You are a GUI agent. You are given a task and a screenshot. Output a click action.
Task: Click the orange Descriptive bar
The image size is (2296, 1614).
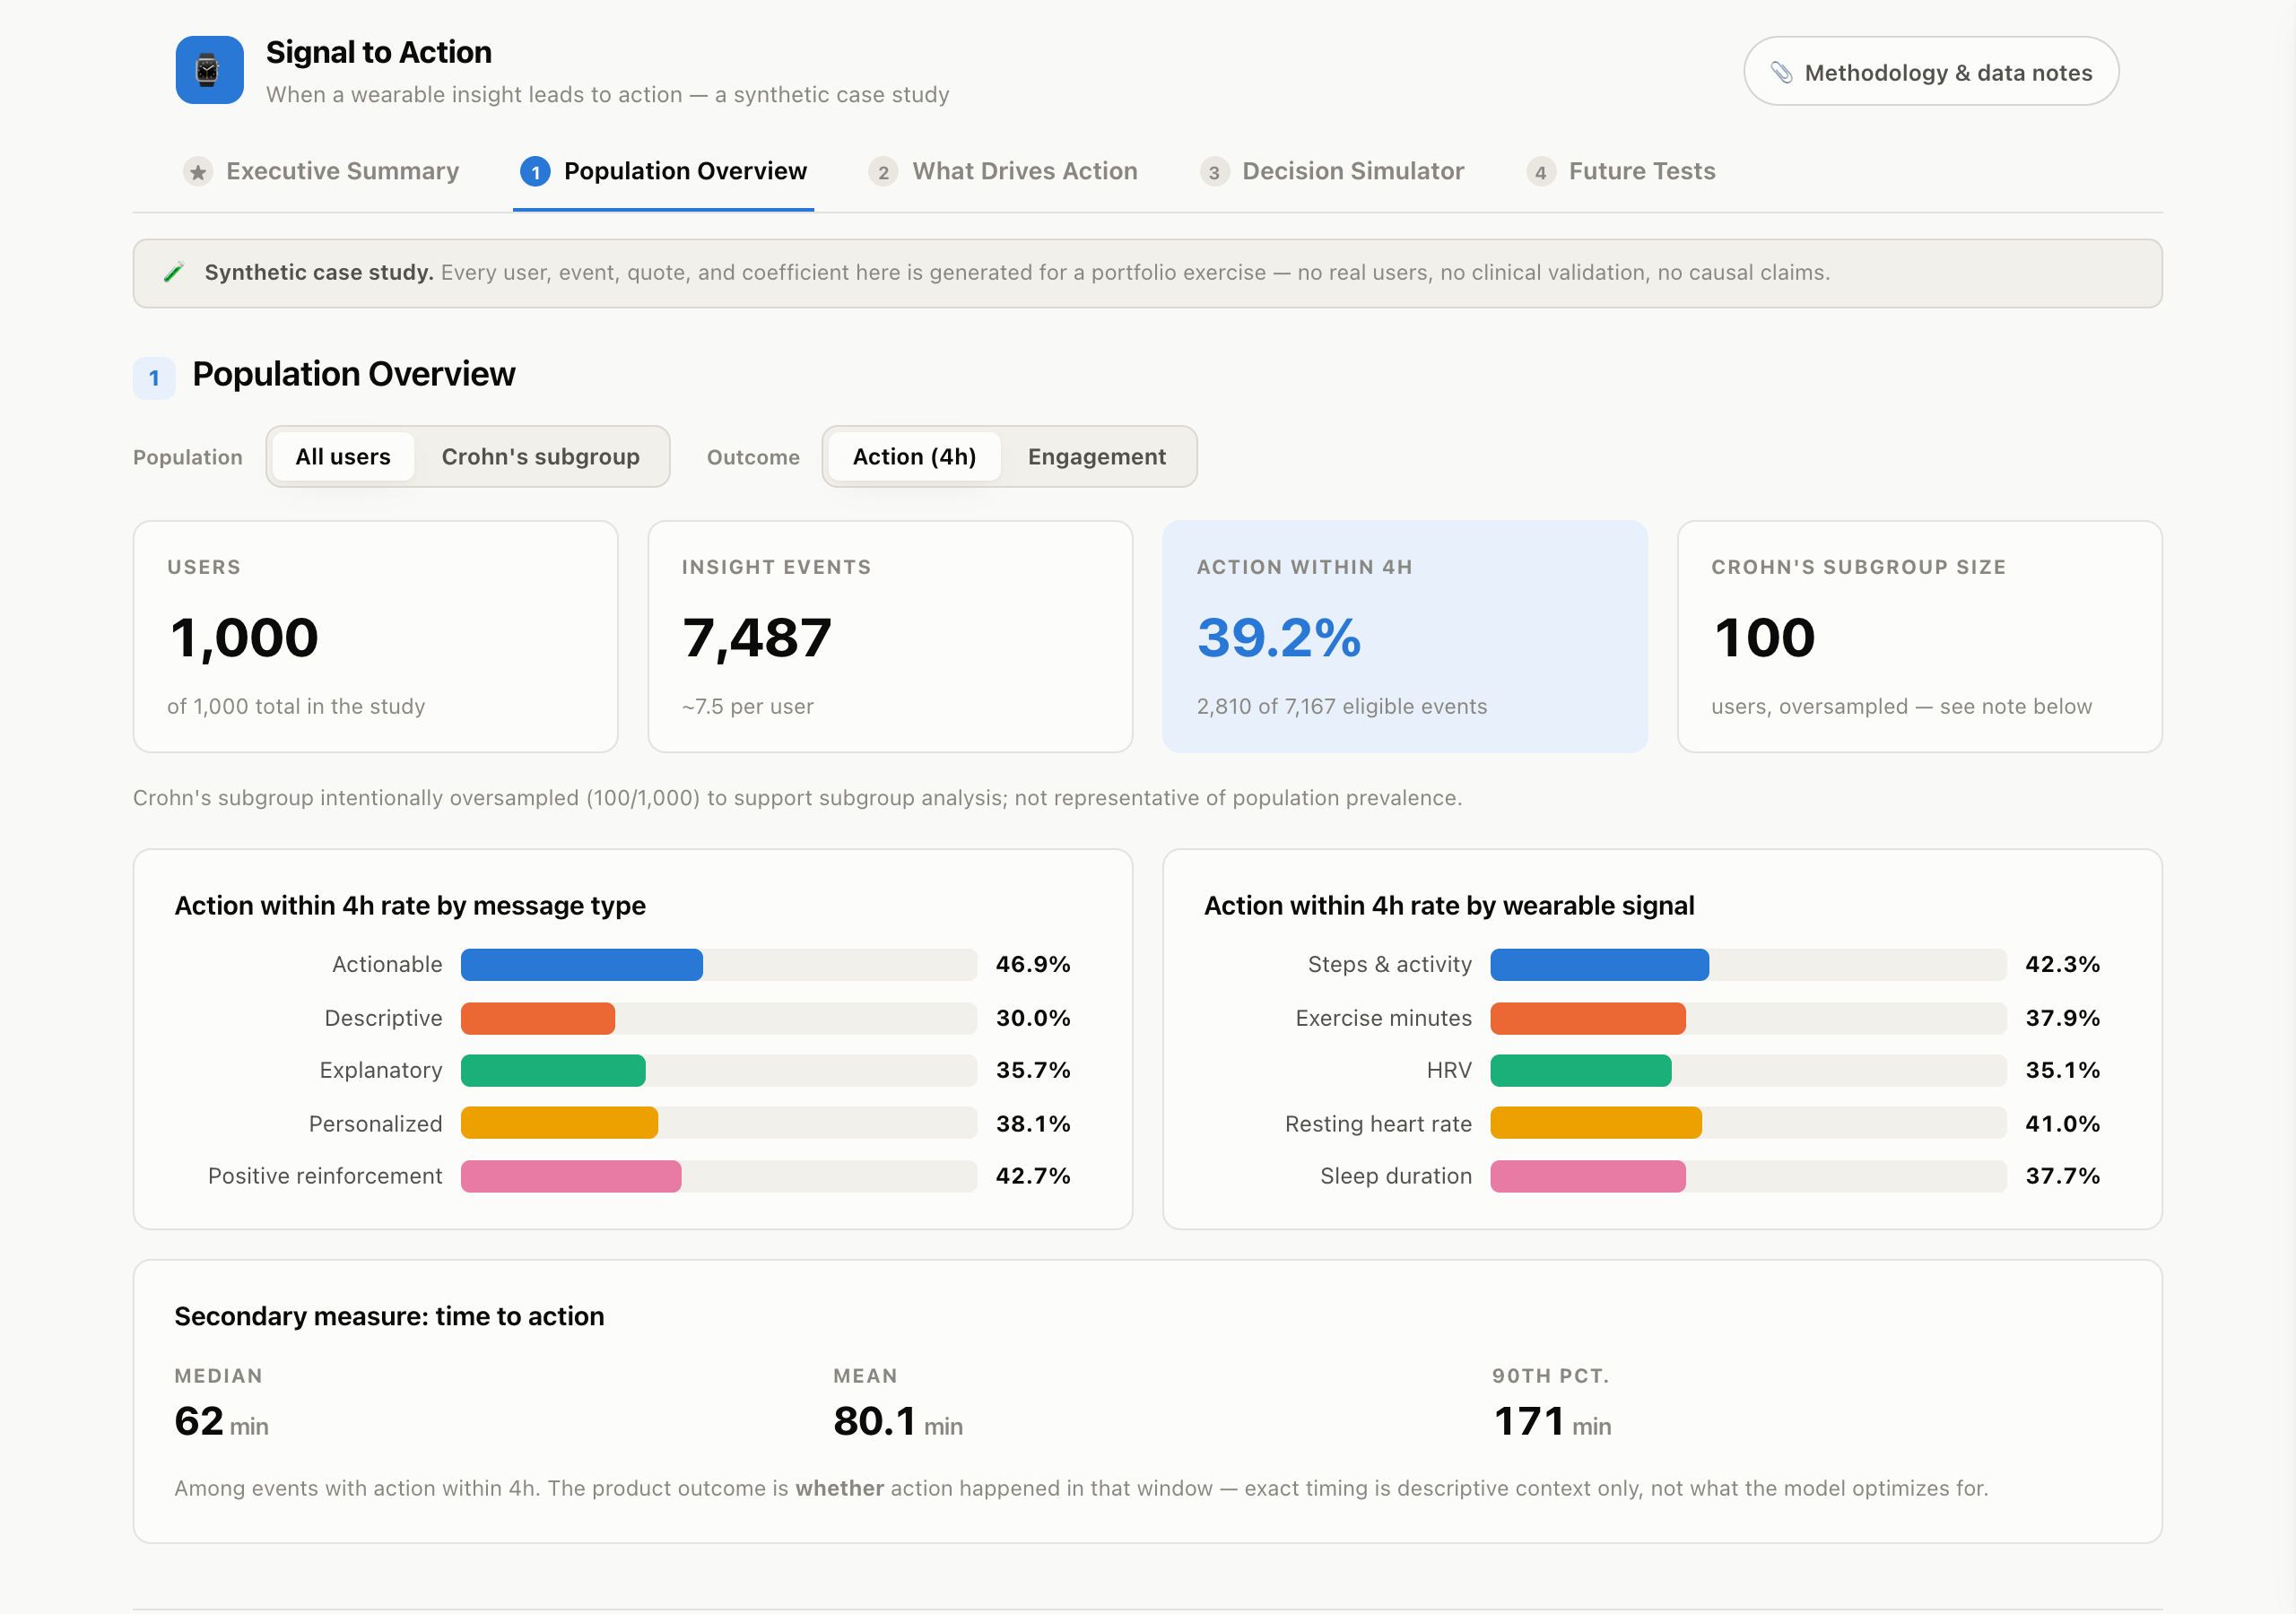[x=538, y=1018]
